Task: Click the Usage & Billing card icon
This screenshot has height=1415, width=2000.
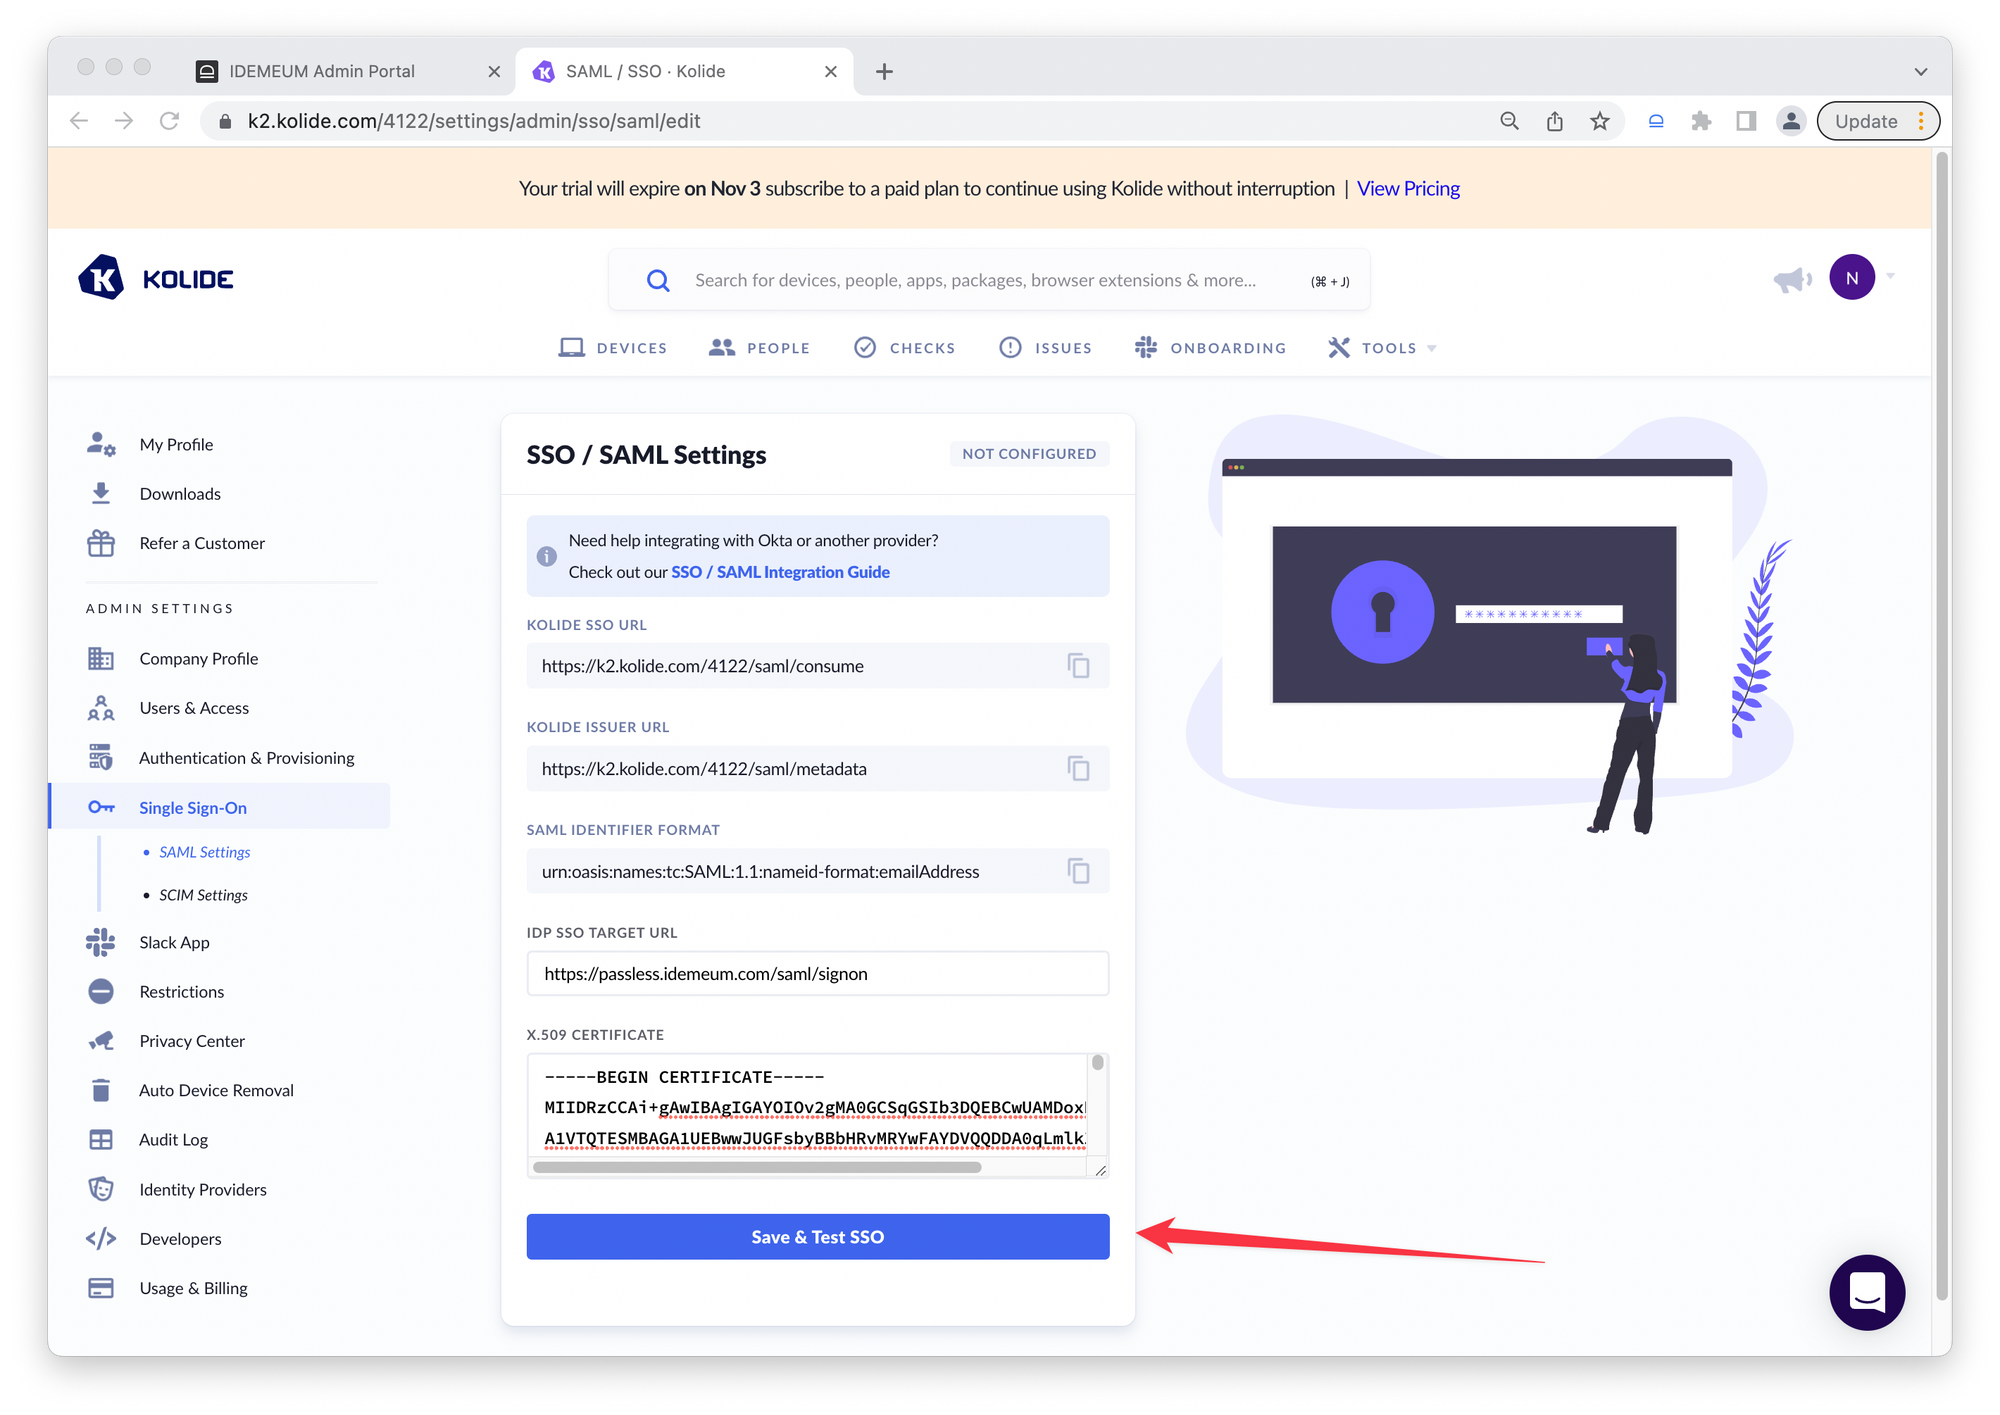Action: (x=101, y=1288)
